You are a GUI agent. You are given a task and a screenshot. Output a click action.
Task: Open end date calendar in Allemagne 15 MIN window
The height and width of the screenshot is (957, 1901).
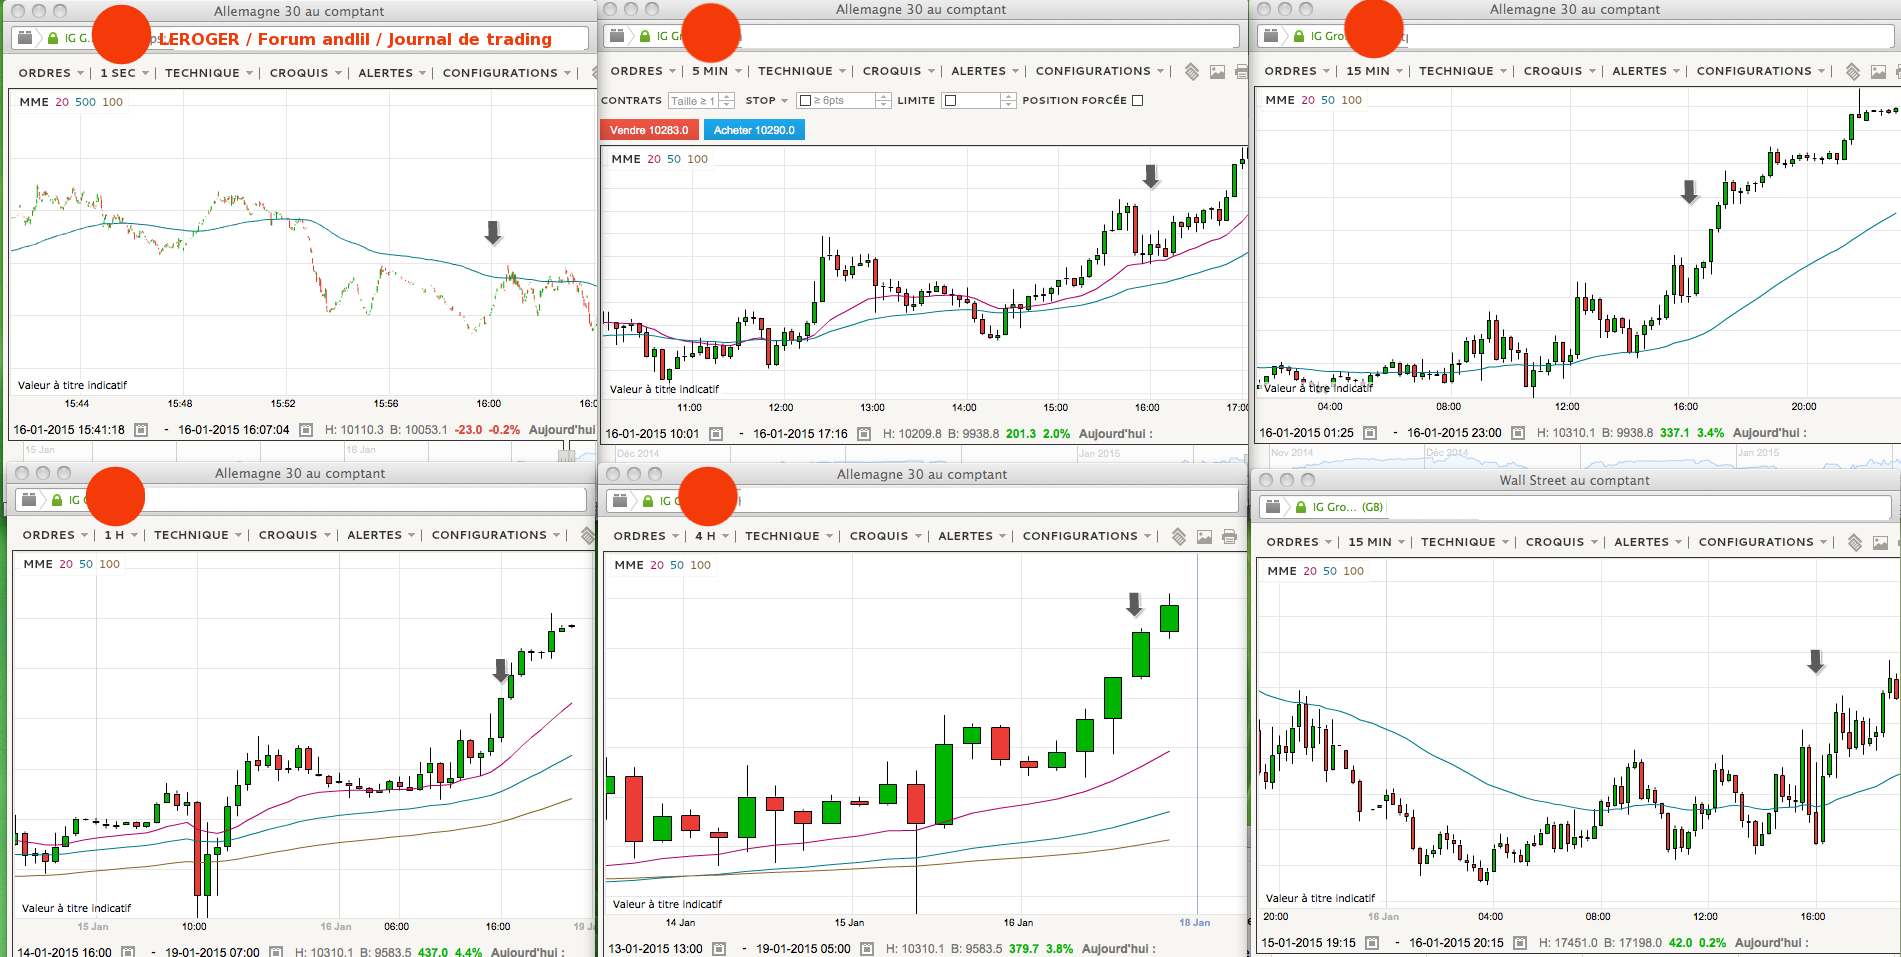point(1518,433)
